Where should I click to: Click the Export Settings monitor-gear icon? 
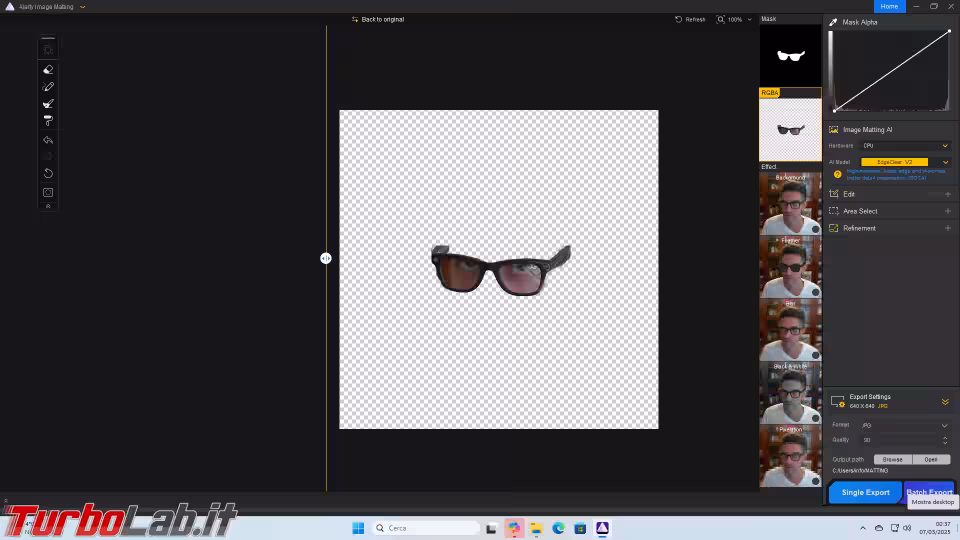click(838, 402)
